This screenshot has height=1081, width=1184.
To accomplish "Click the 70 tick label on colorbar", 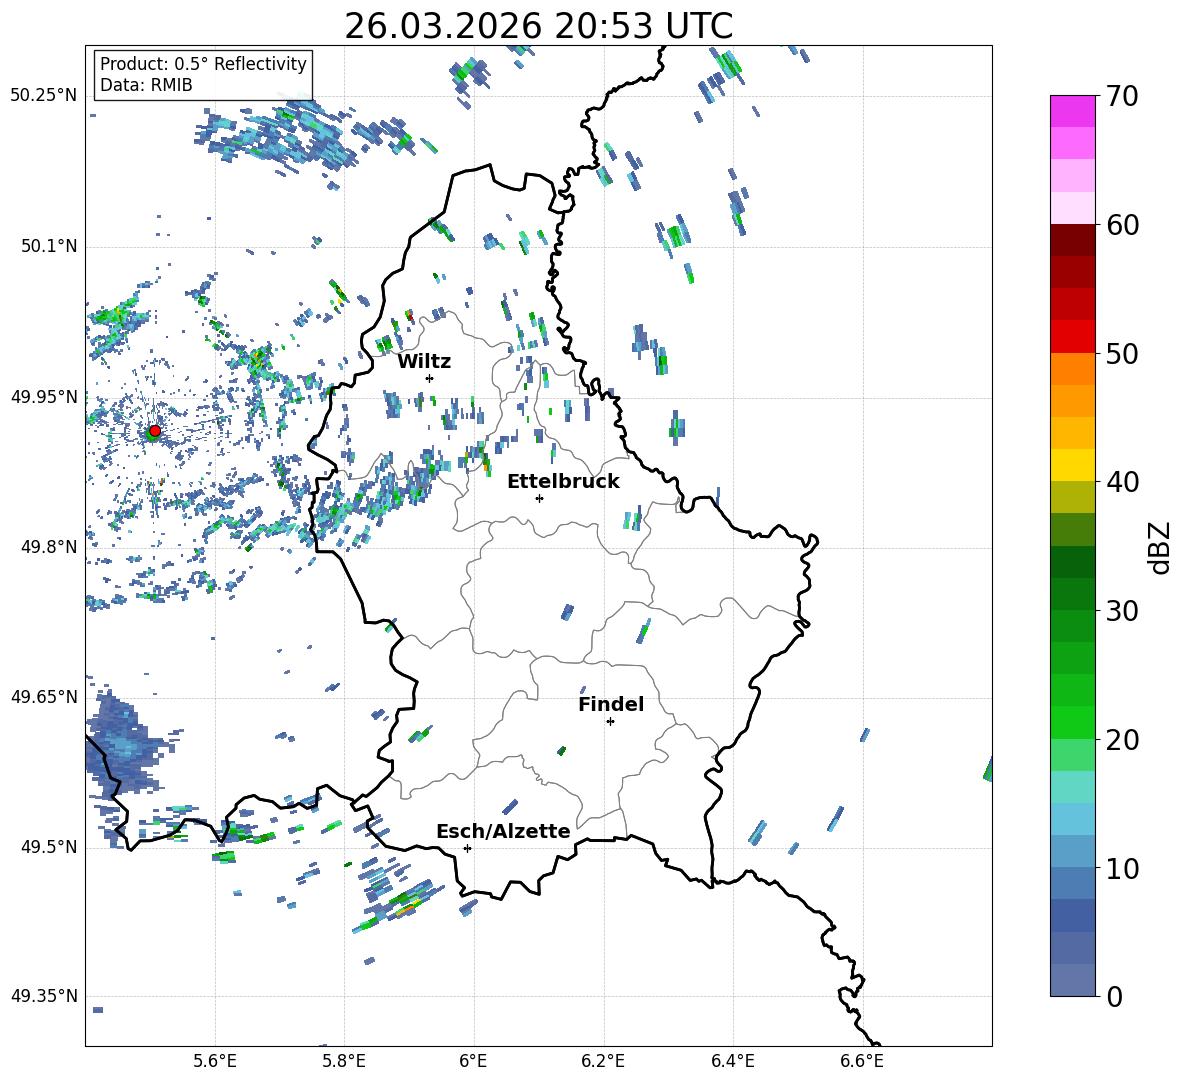I will pos(1124,97).
